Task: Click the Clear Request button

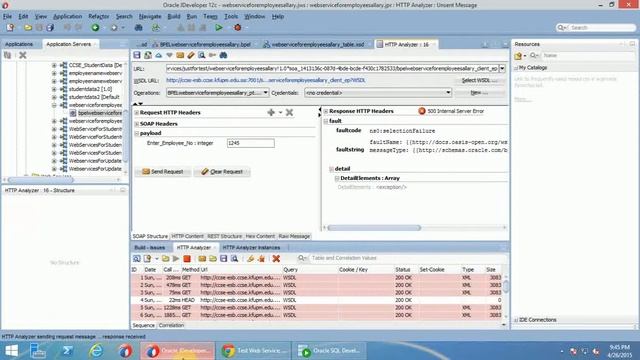Action: pos(222,172)
